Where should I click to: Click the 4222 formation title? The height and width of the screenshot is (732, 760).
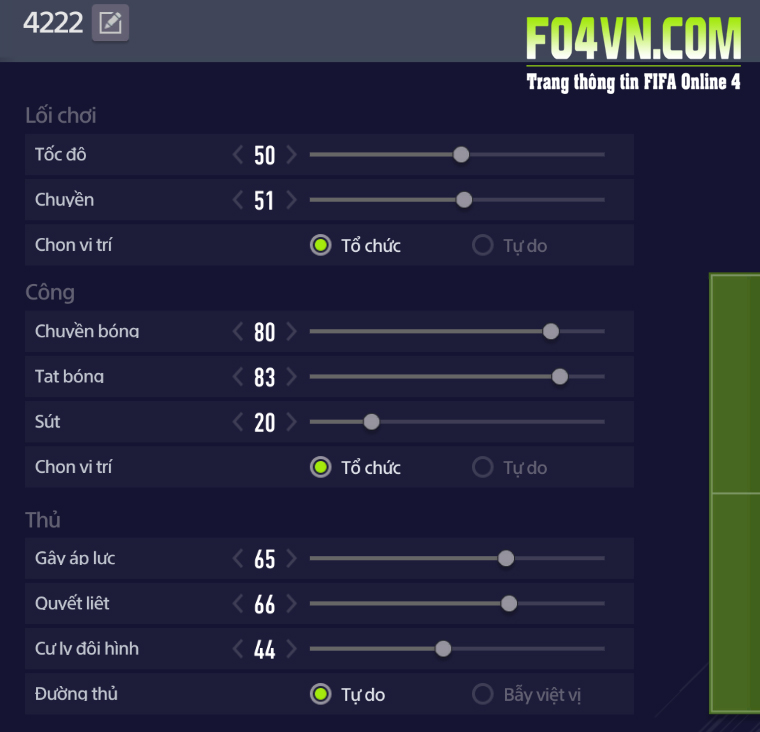coord(52,23)
